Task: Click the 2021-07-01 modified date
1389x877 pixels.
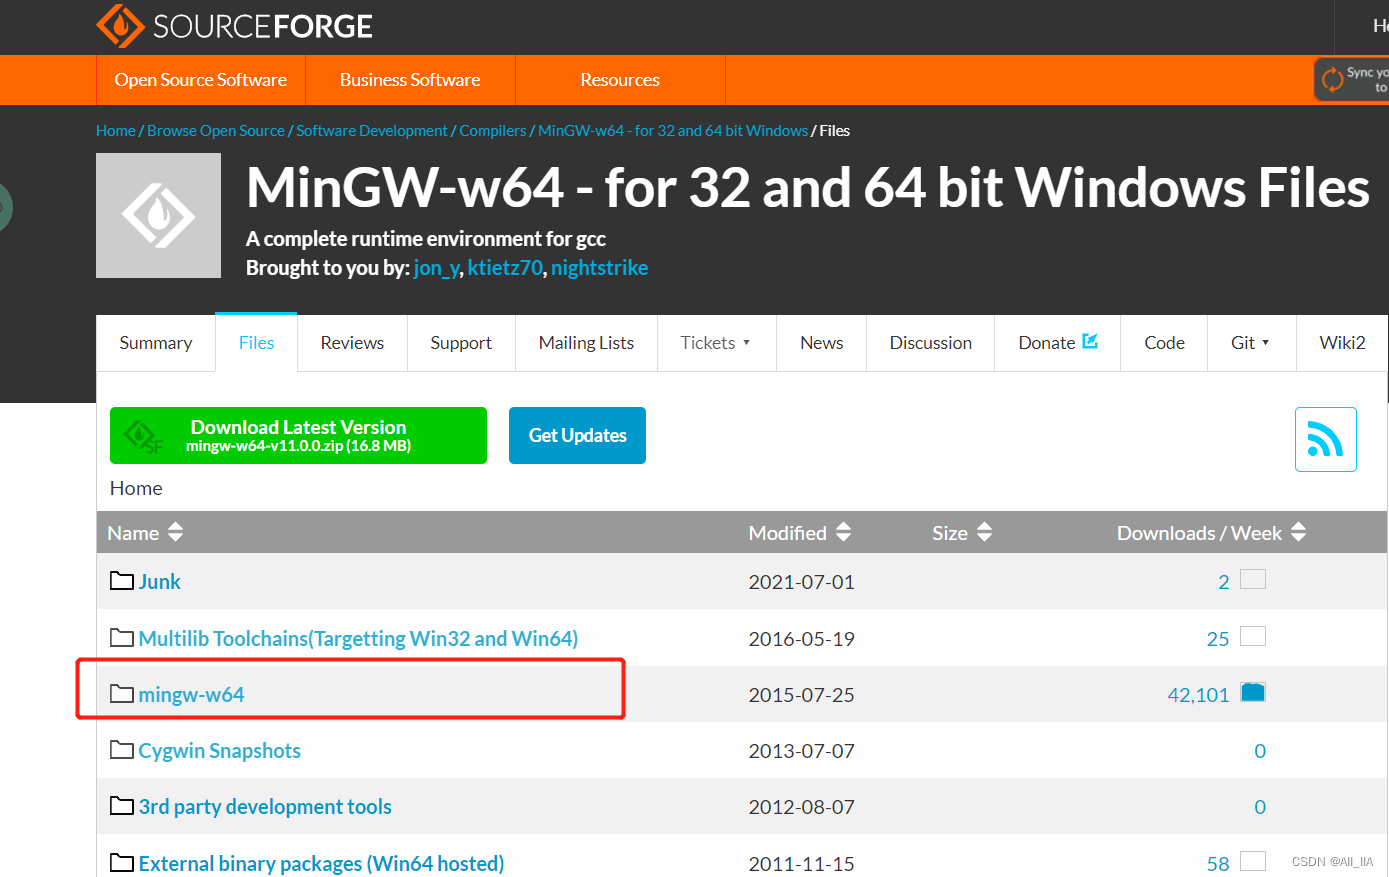Action: [x=801, y=582]
